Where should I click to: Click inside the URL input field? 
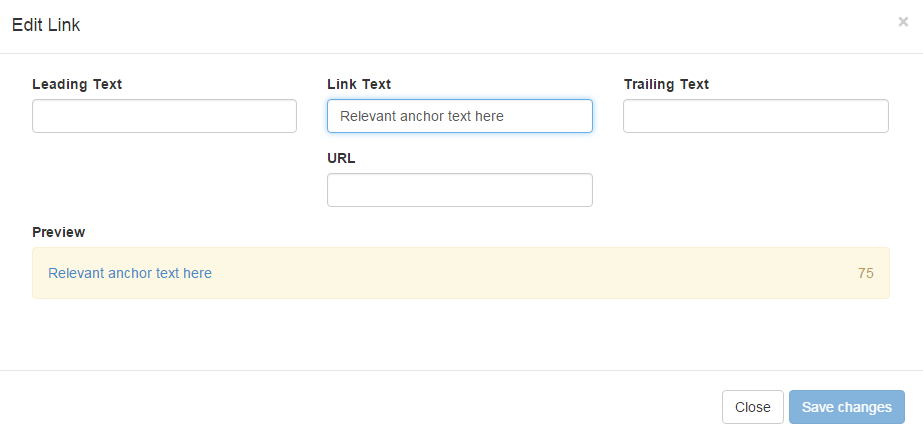460,190
